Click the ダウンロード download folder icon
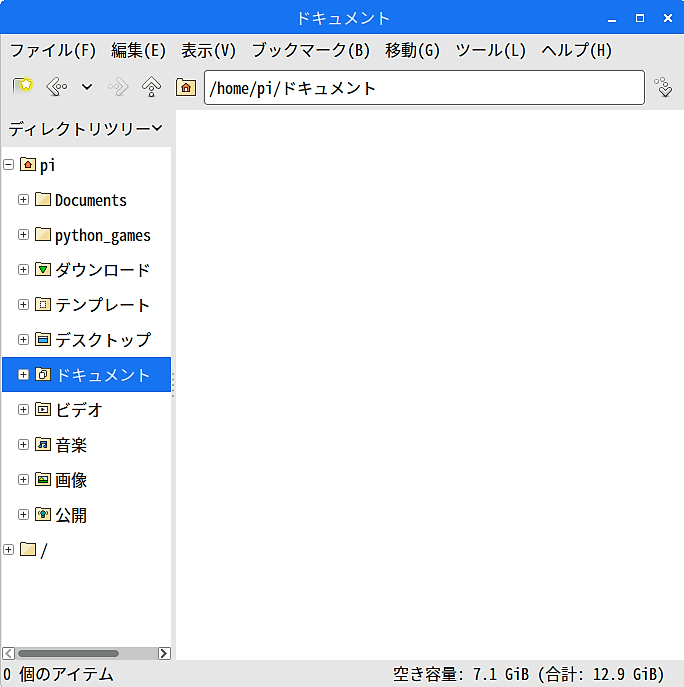Image resolution: width=684 pixels, height=687 pixels. click(43, 269)
